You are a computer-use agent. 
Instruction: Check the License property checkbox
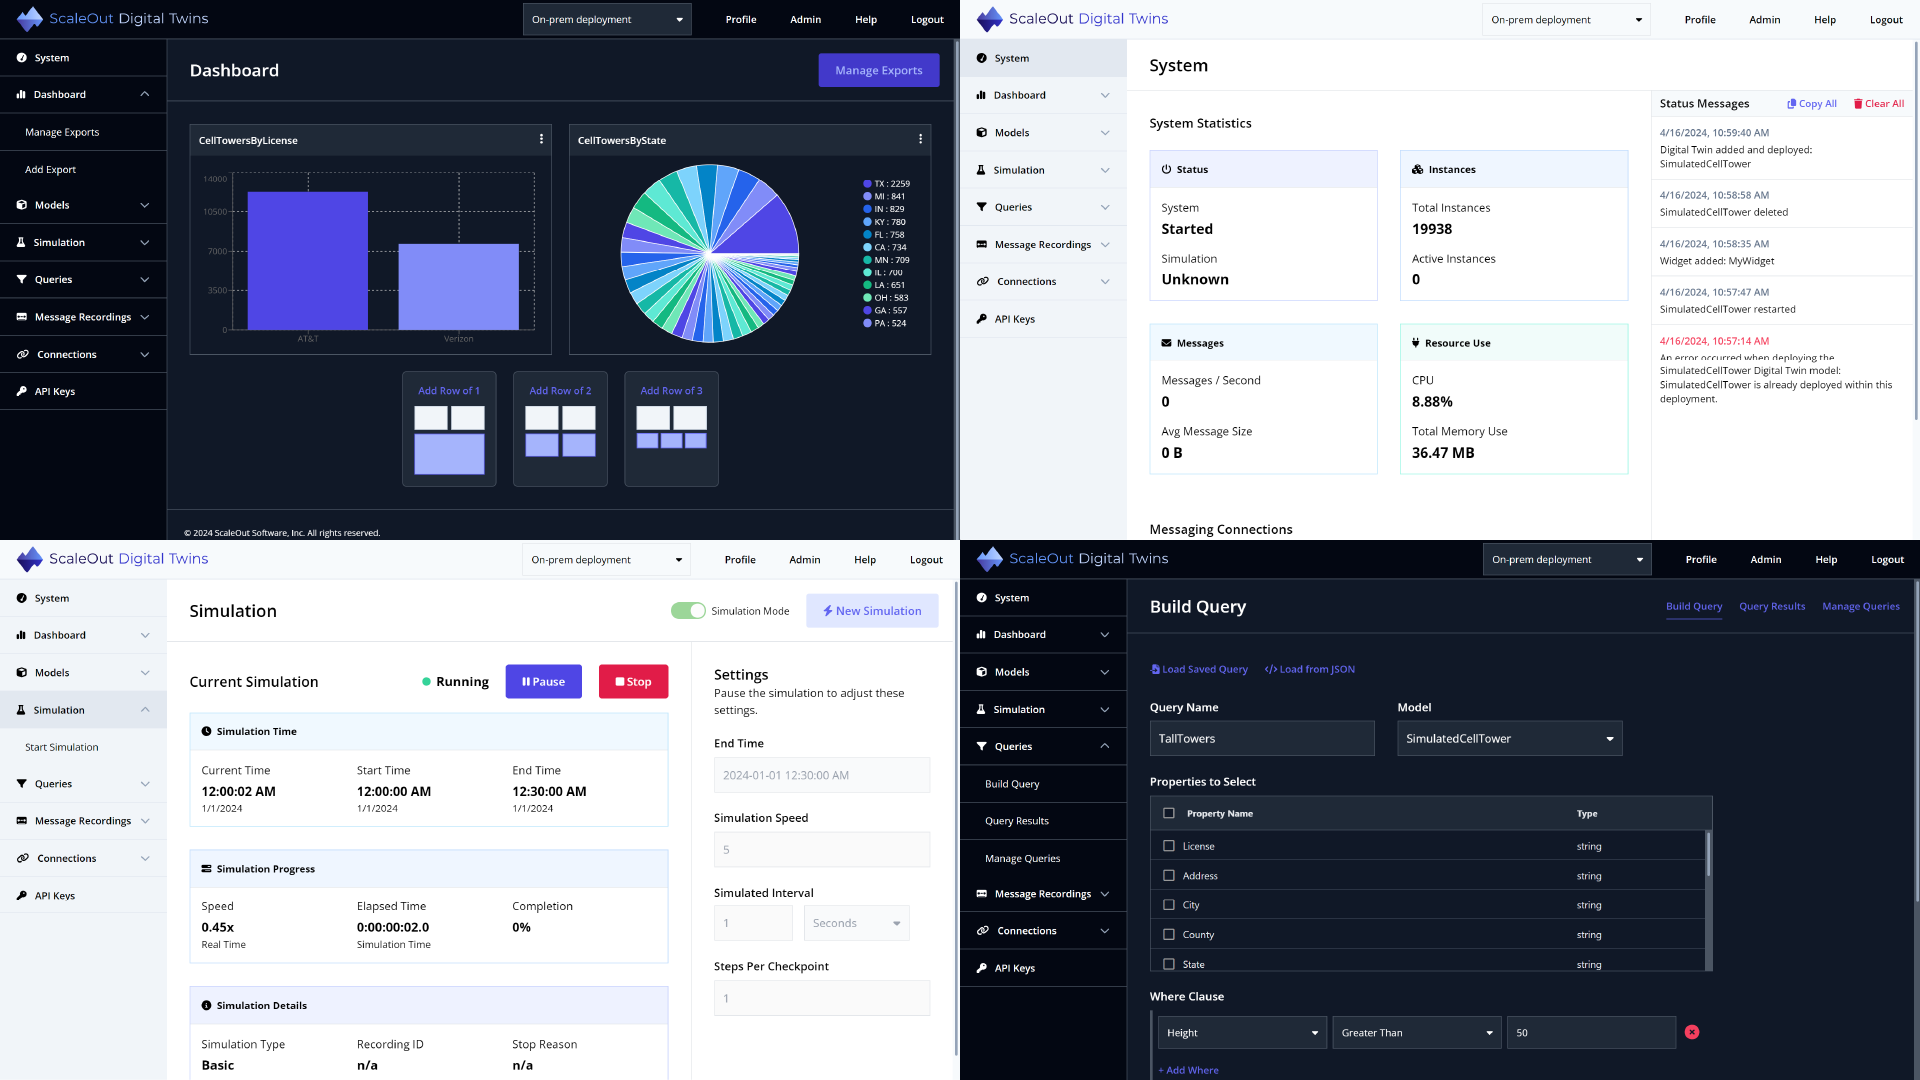click(1169, 846)
